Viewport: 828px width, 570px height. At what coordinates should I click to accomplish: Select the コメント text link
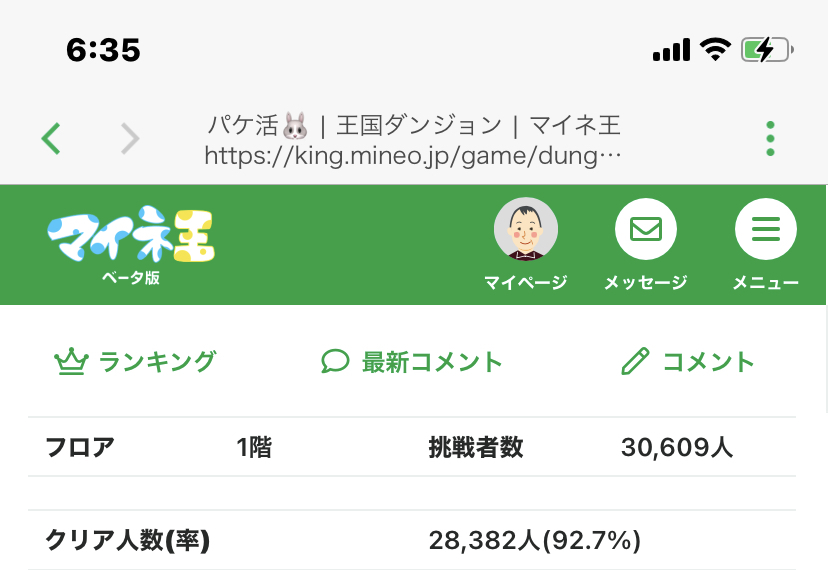tap(708, 361)
